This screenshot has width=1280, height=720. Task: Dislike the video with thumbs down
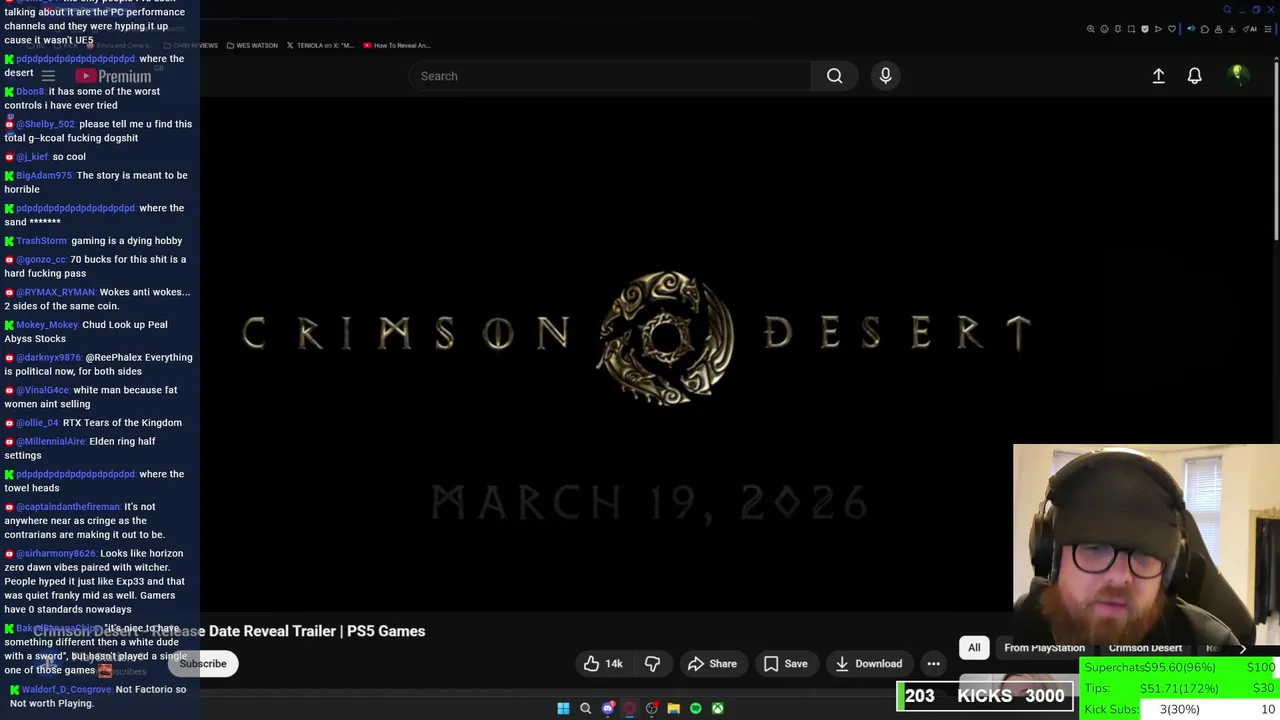pyautogui.click(x=652, y=664)
